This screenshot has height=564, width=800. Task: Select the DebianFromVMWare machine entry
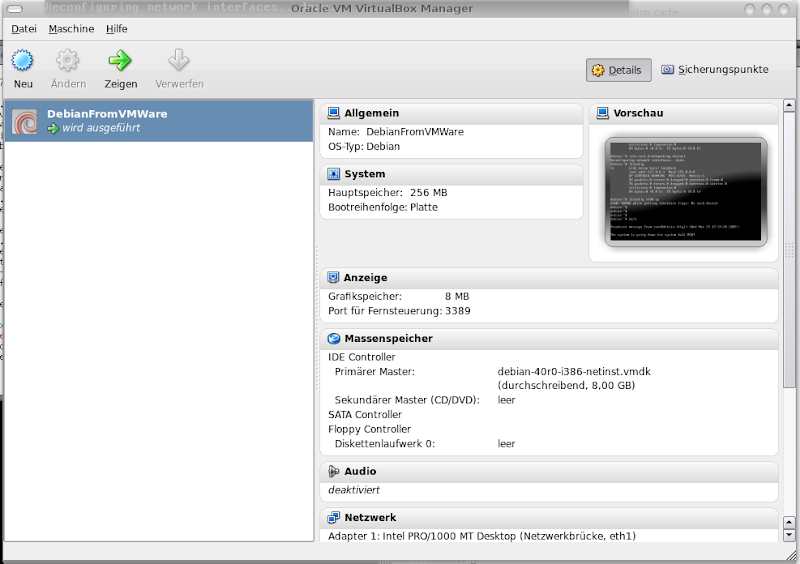pos(159,121)
